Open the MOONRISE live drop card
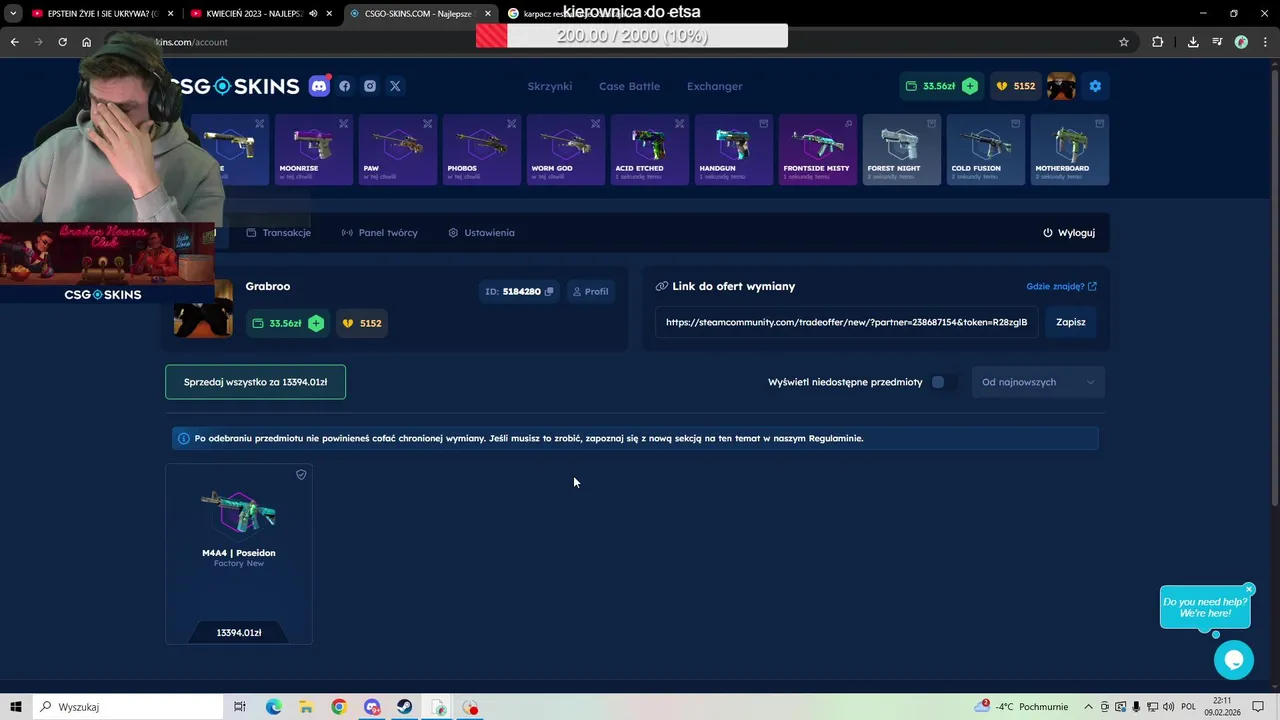Viewport: 1280px width, 720px height. coord(314,150)
